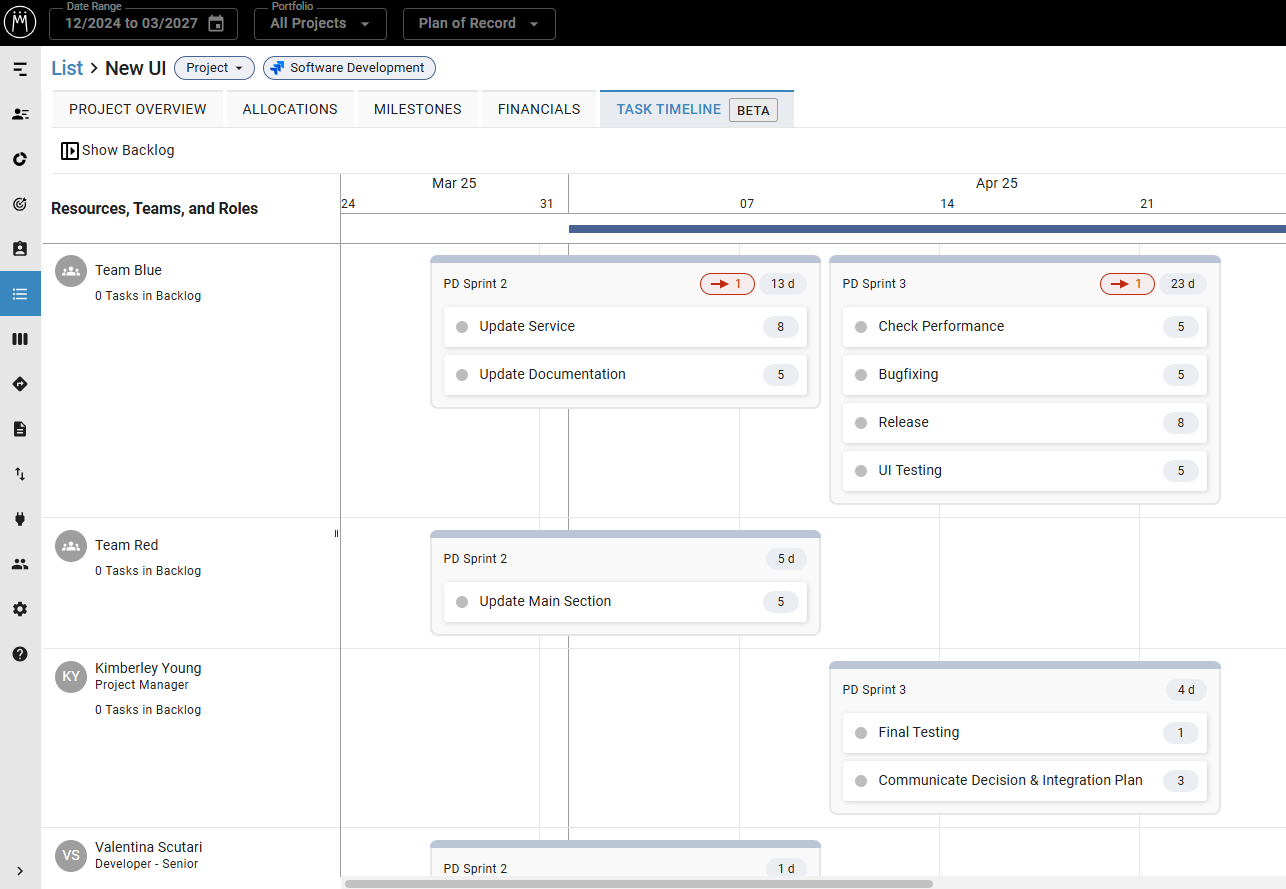Image resolution: width=1286 pixels, height=889 pixels.
Task: Click Team Blue PD Sprint 3 dependency badge
Action: [x=1127, y=284]
